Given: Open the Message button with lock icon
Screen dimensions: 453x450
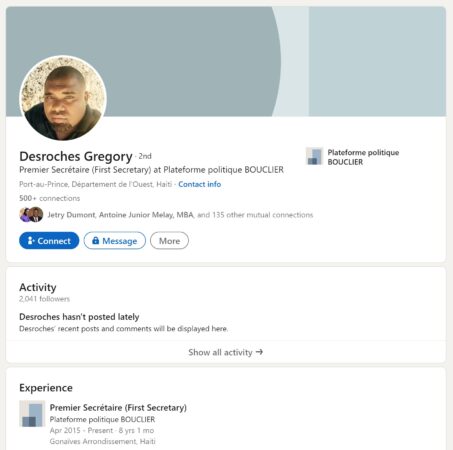Looking at the screenshot, I should [115, 241].
